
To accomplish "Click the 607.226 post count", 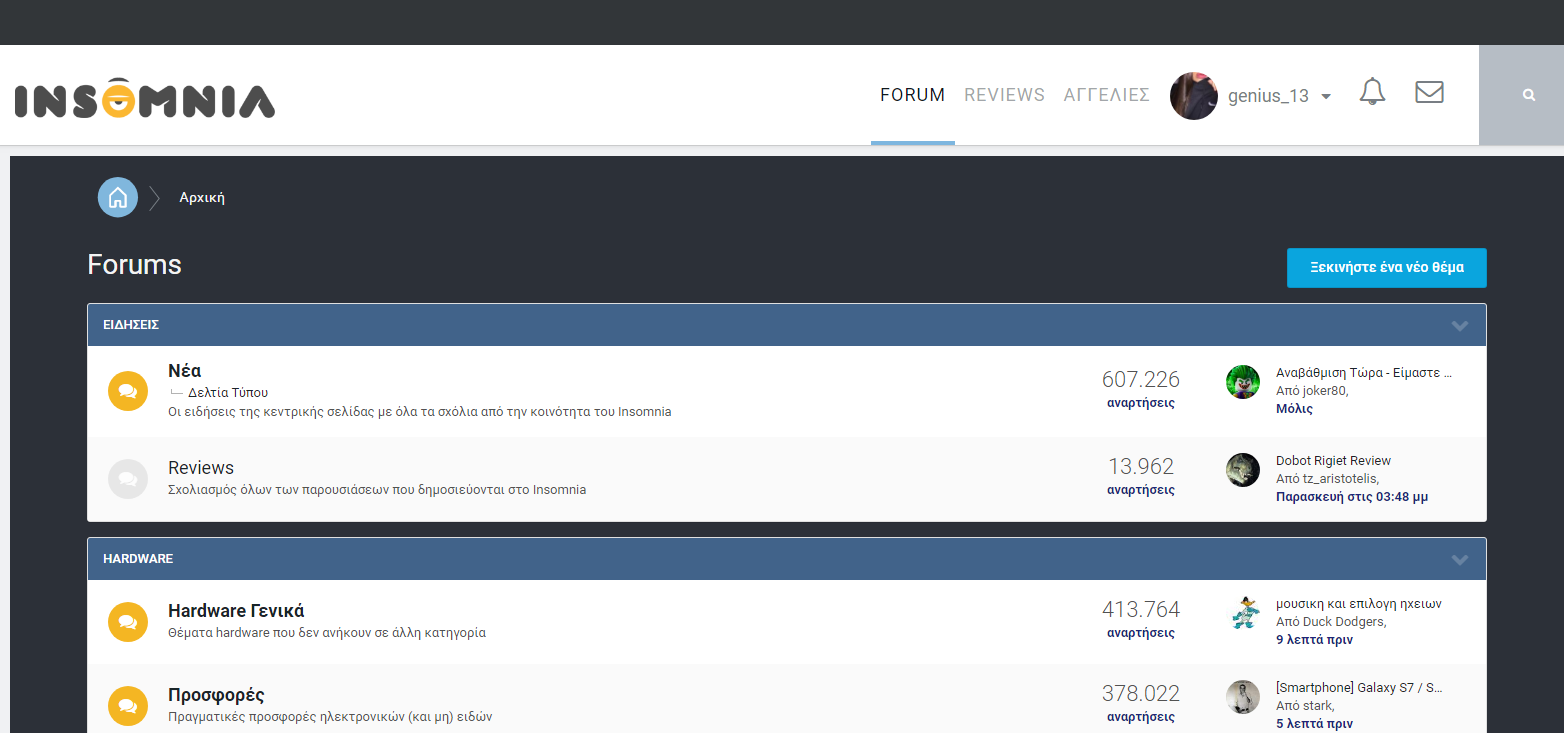I will tap(1141, 380).
